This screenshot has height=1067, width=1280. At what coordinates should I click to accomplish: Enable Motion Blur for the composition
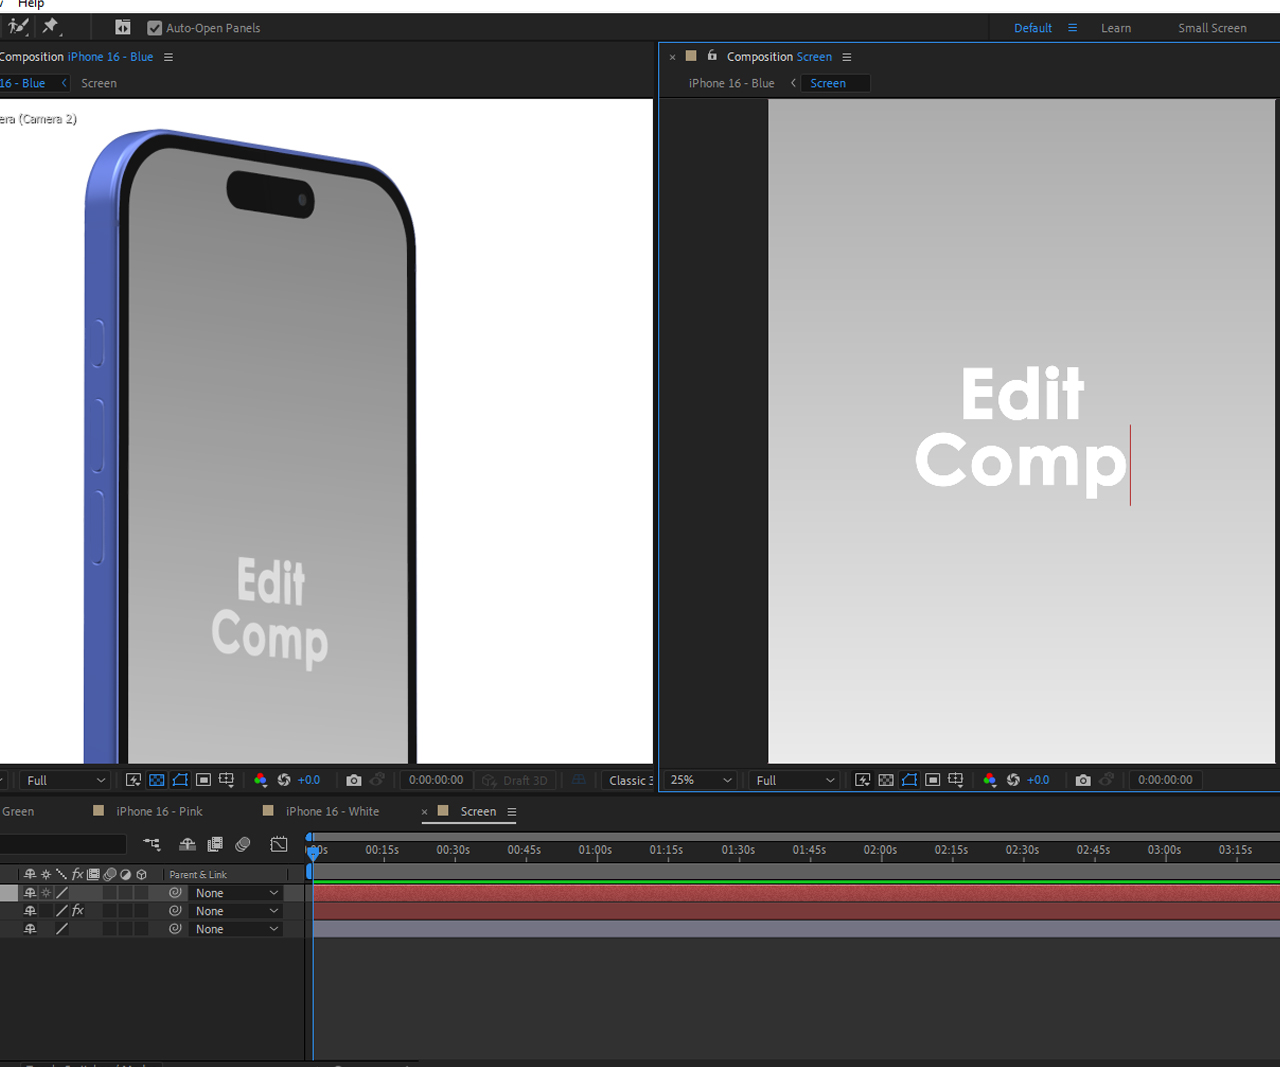(x=242, y=845)
